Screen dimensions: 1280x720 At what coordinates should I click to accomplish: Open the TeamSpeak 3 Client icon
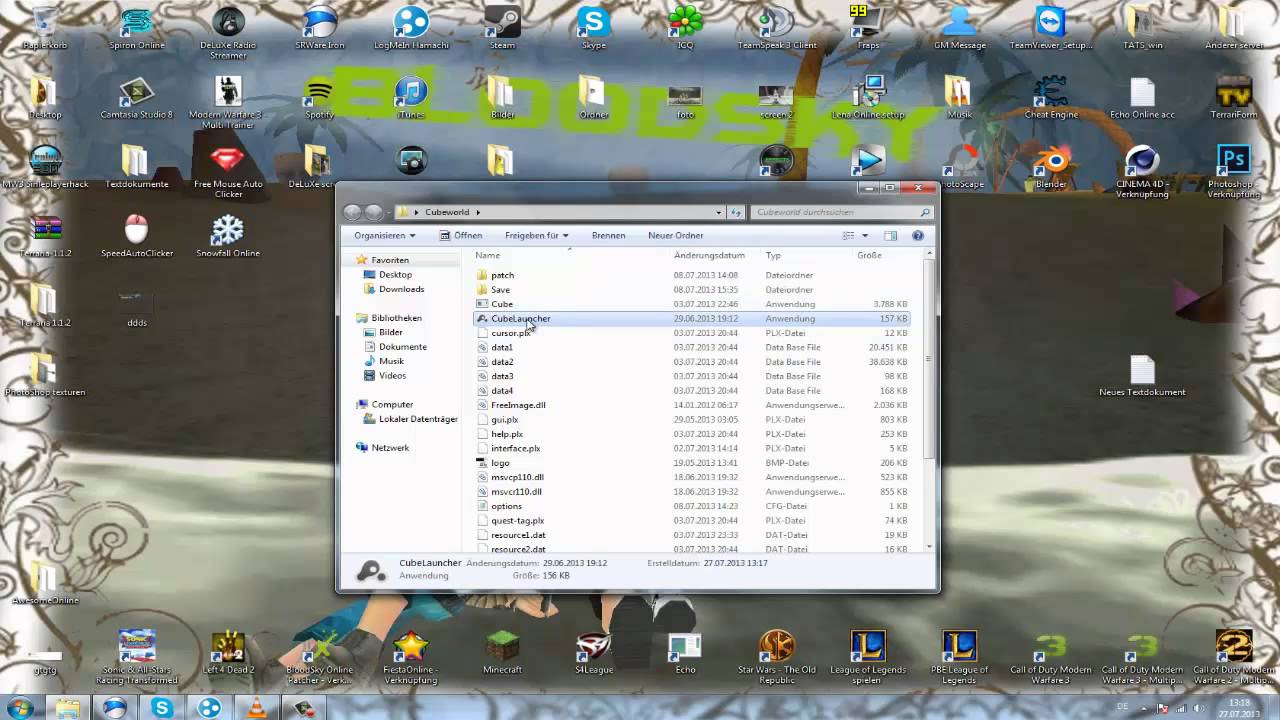(776, 23)
